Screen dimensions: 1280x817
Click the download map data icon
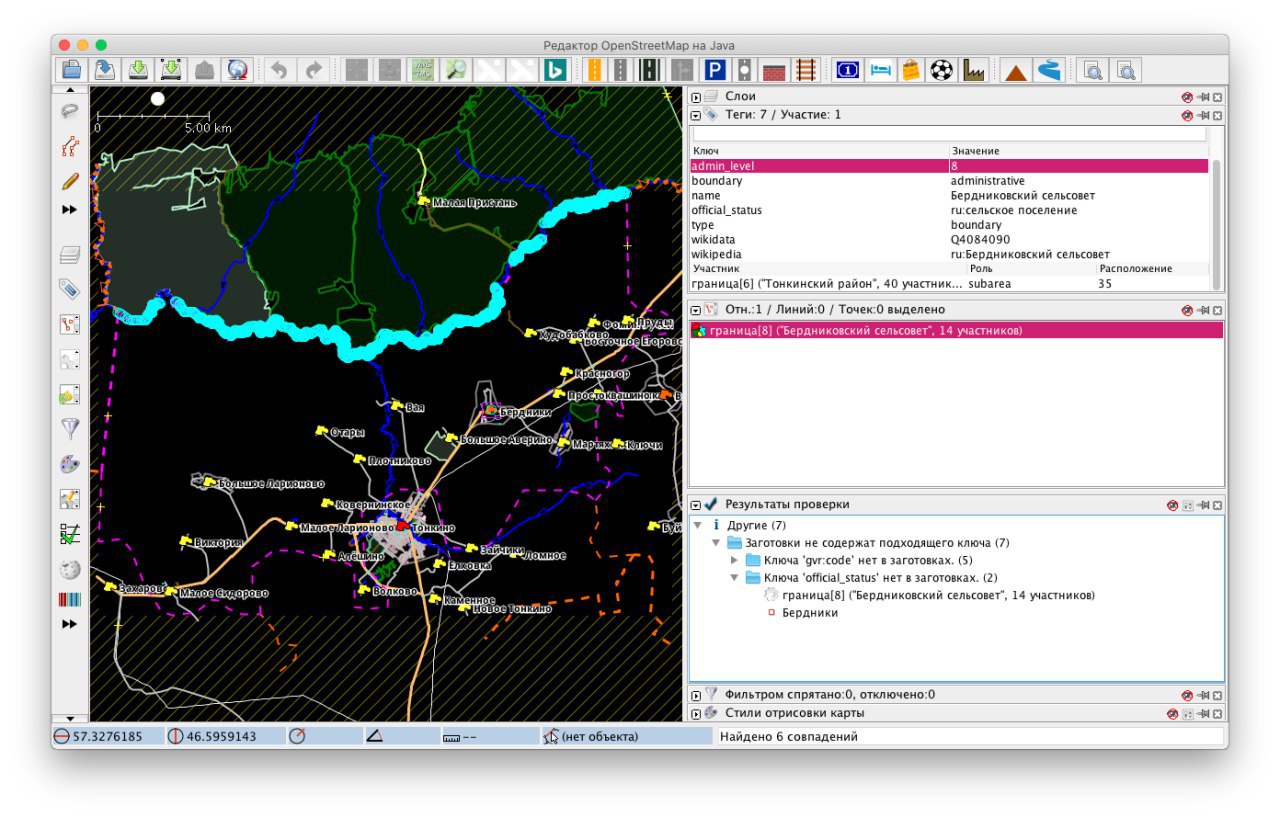pyautogui.click(x=138, y=69)
